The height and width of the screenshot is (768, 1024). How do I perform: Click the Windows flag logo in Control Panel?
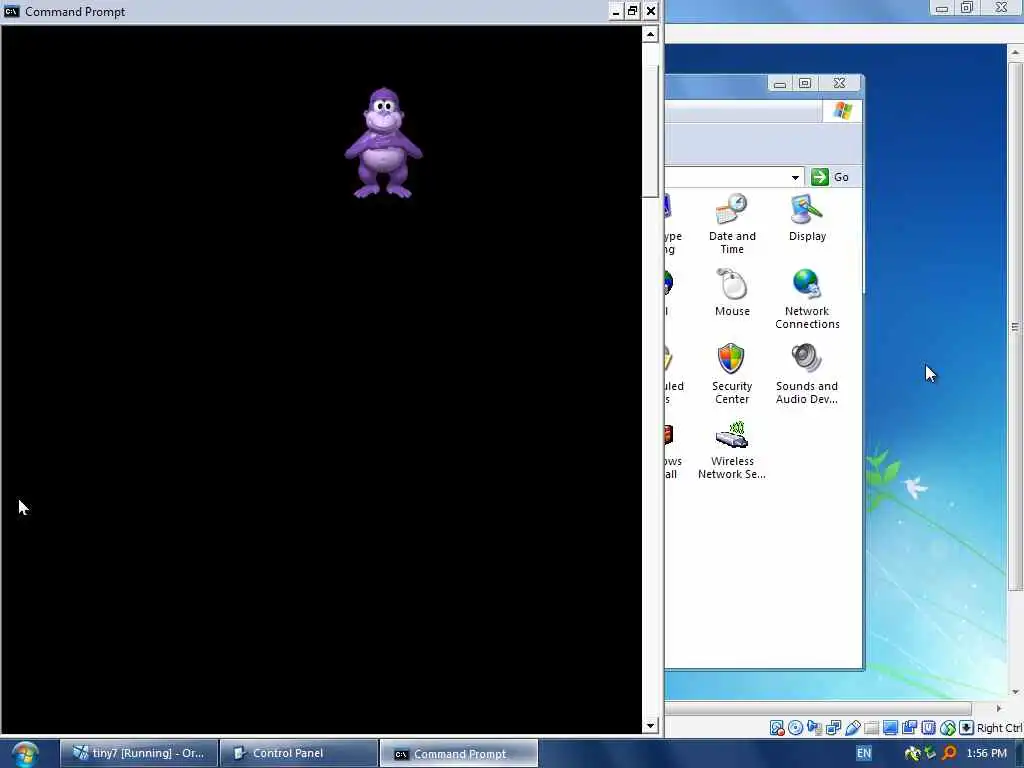(x=842, y=110)
